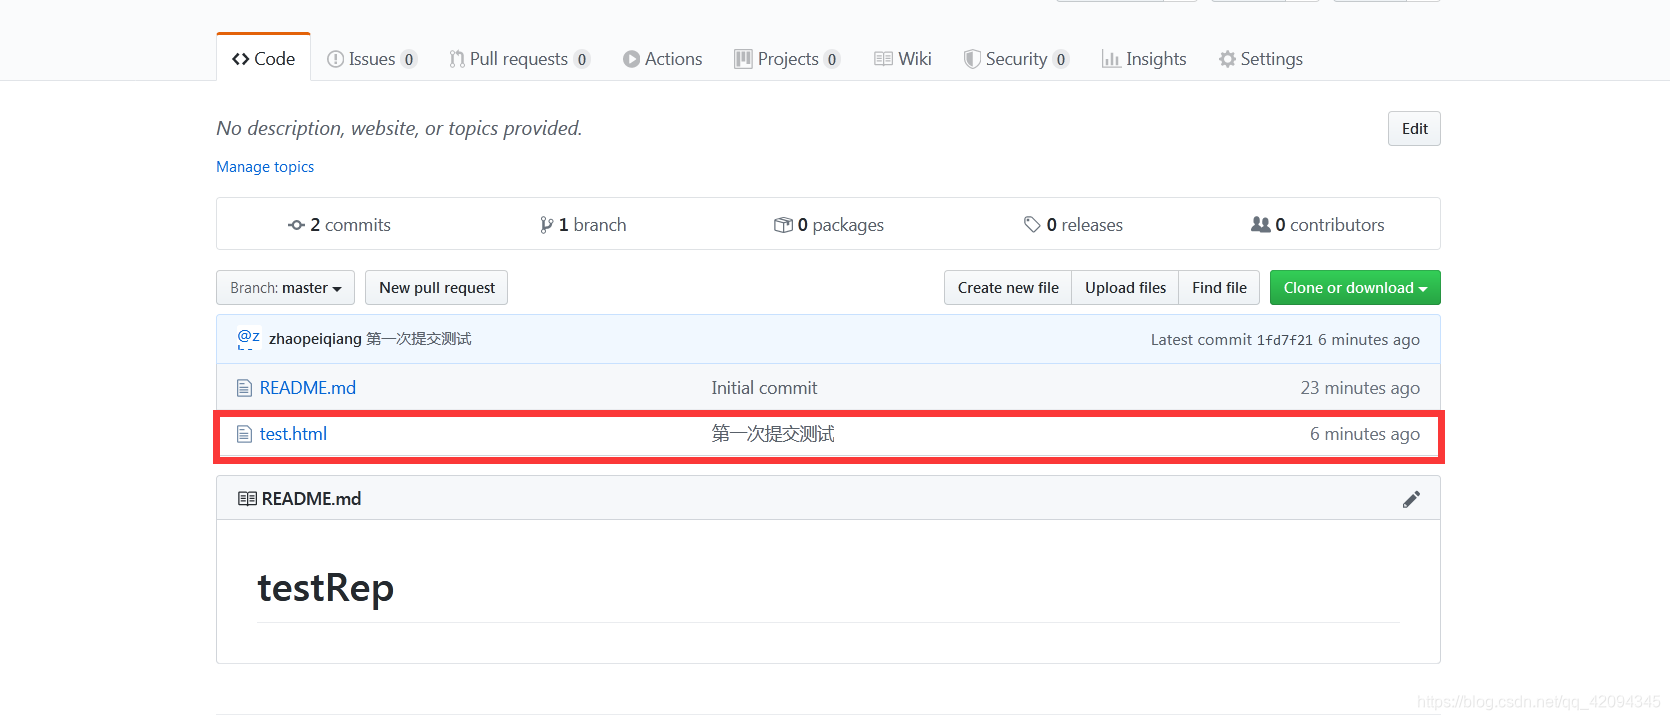Open latest commit hash 1fd7f21
The height and width of the screenshot is (720, 1670).
[x=1284, y=340]
